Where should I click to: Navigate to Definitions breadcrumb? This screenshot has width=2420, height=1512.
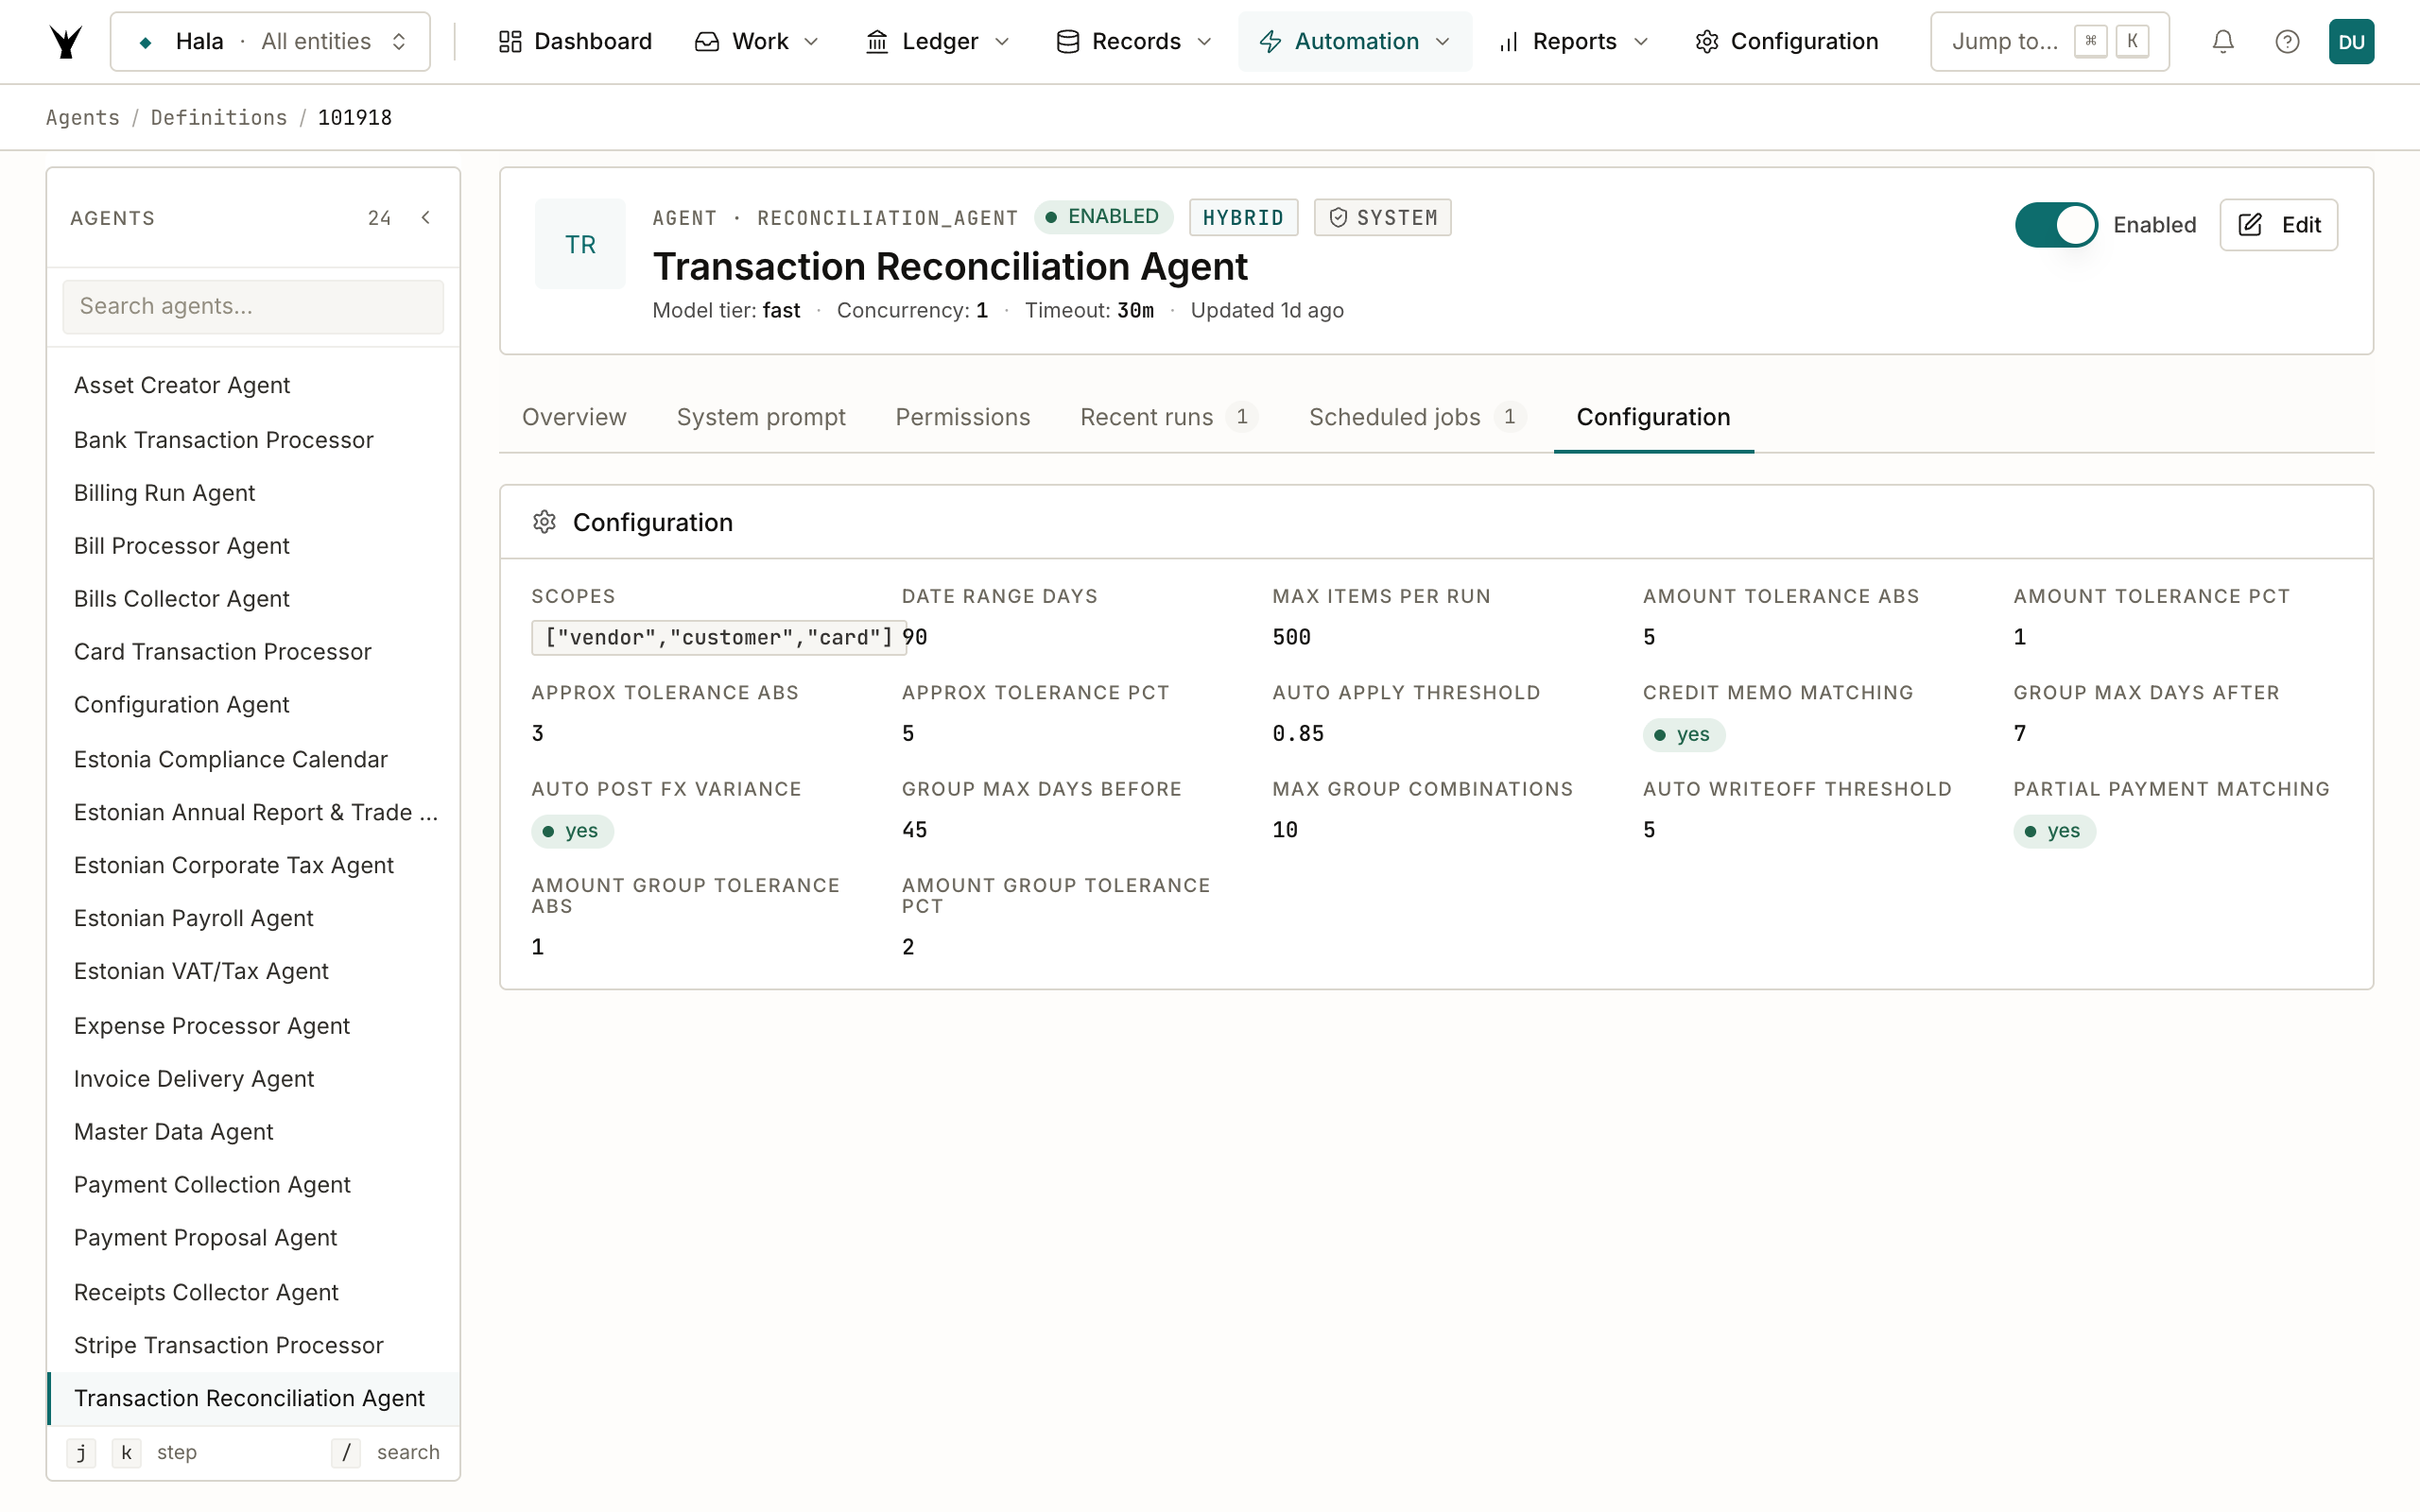click(219, 117)
